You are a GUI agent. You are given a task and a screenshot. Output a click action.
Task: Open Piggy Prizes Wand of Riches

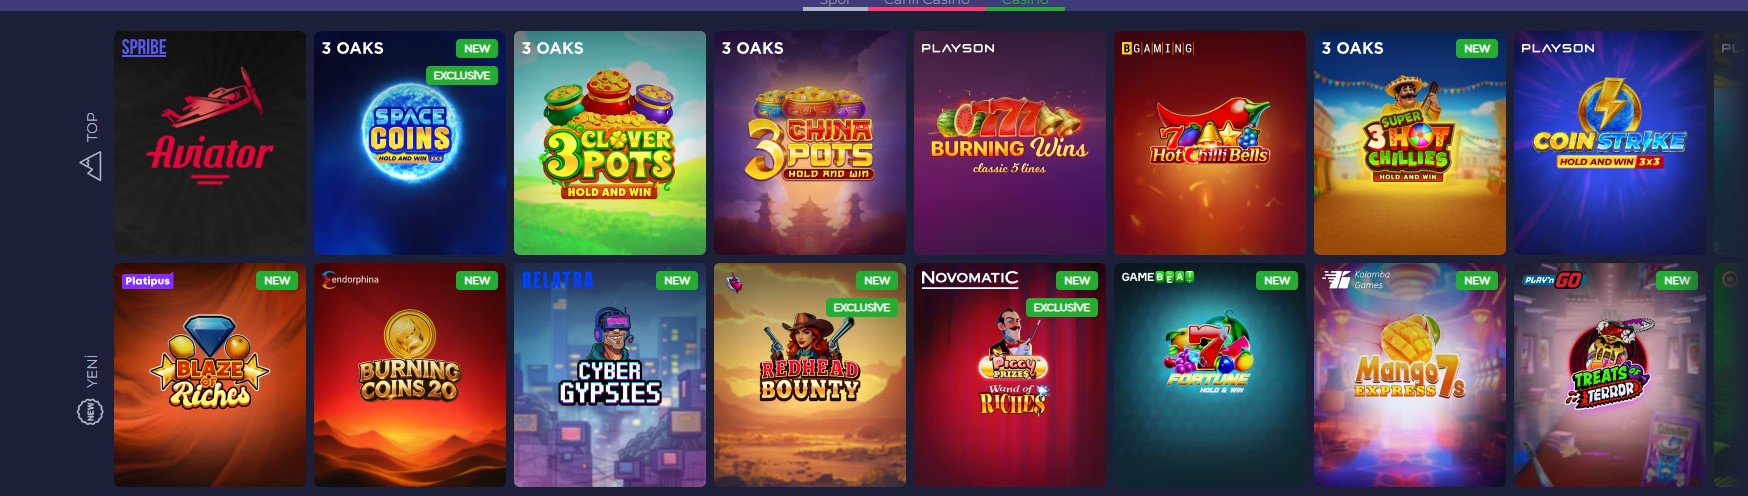tap(1010, 375)
